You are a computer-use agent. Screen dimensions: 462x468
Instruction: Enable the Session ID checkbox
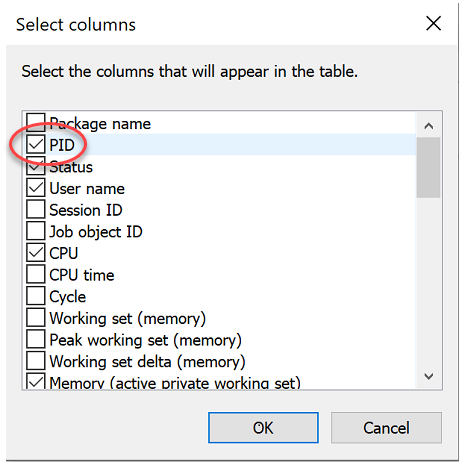point(36,209)
